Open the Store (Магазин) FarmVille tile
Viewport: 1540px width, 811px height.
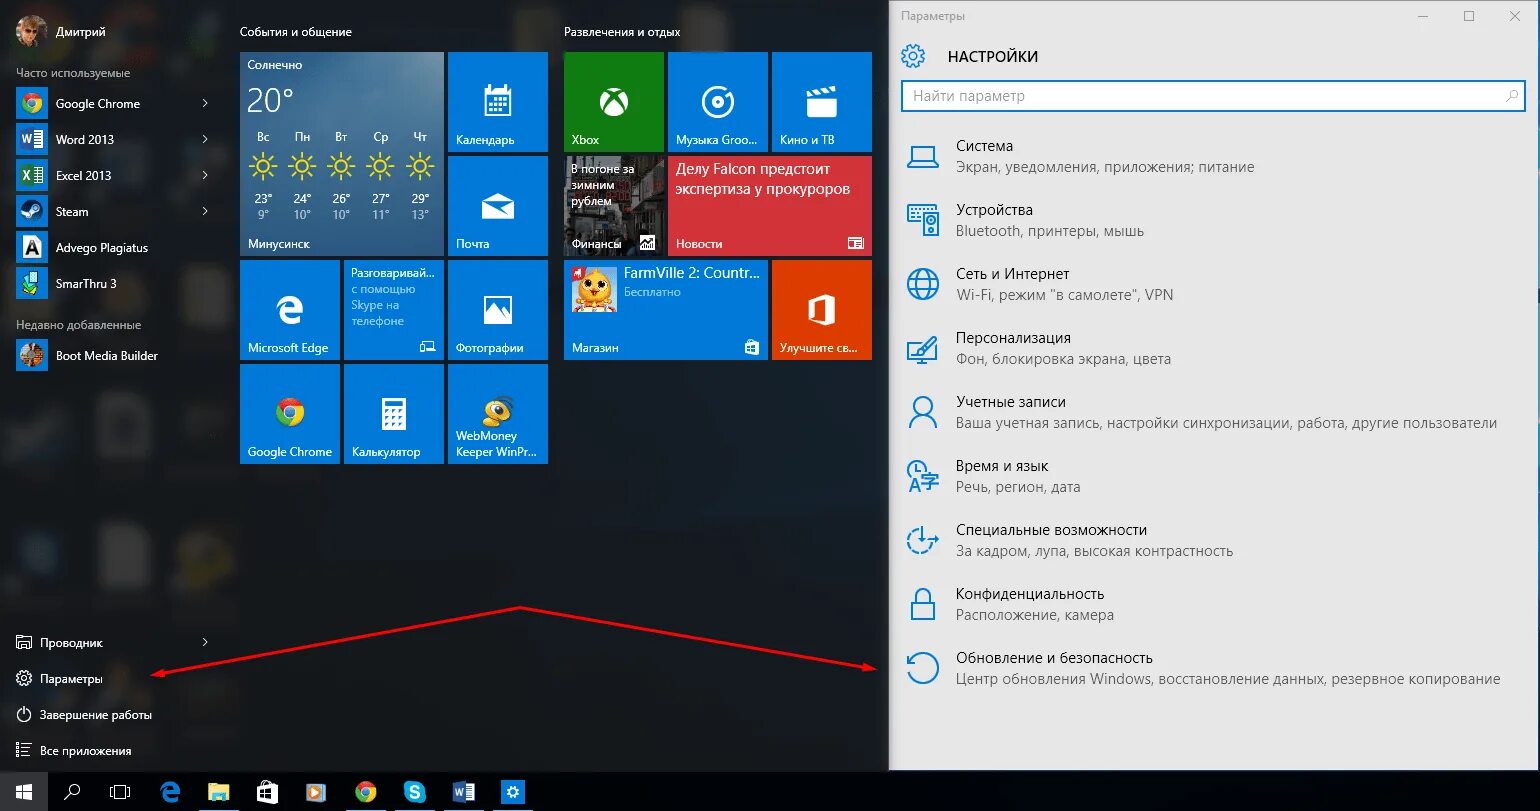click(x=666, y=310)
